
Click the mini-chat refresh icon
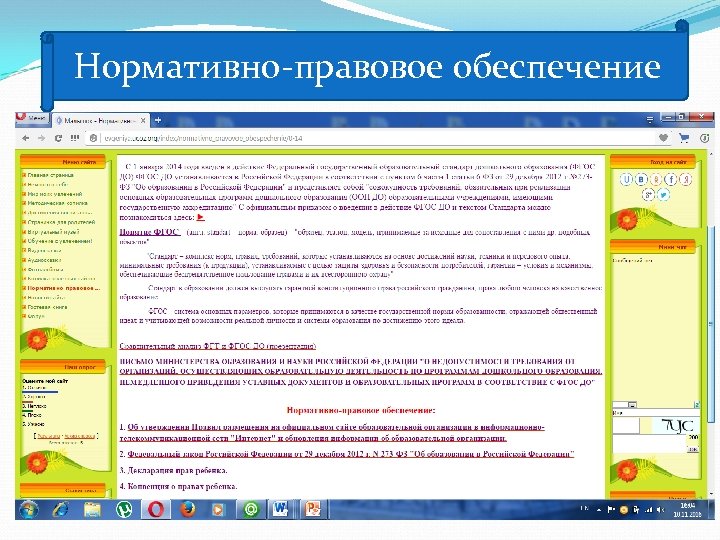[696, 404]
